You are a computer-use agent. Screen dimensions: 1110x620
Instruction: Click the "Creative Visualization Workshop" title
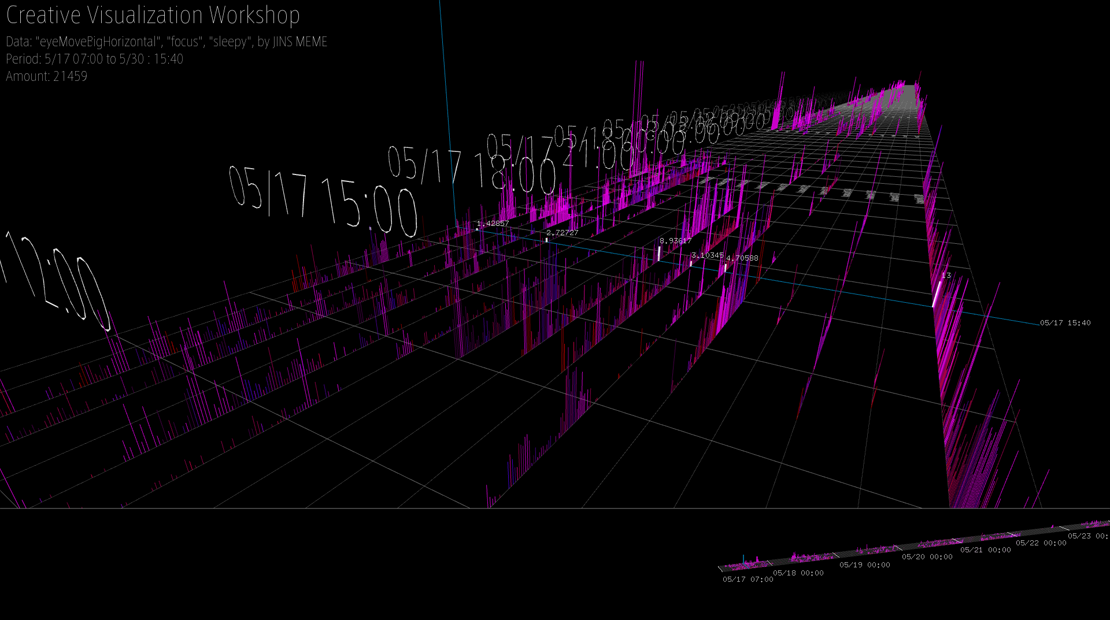click(x=153, y=15)
